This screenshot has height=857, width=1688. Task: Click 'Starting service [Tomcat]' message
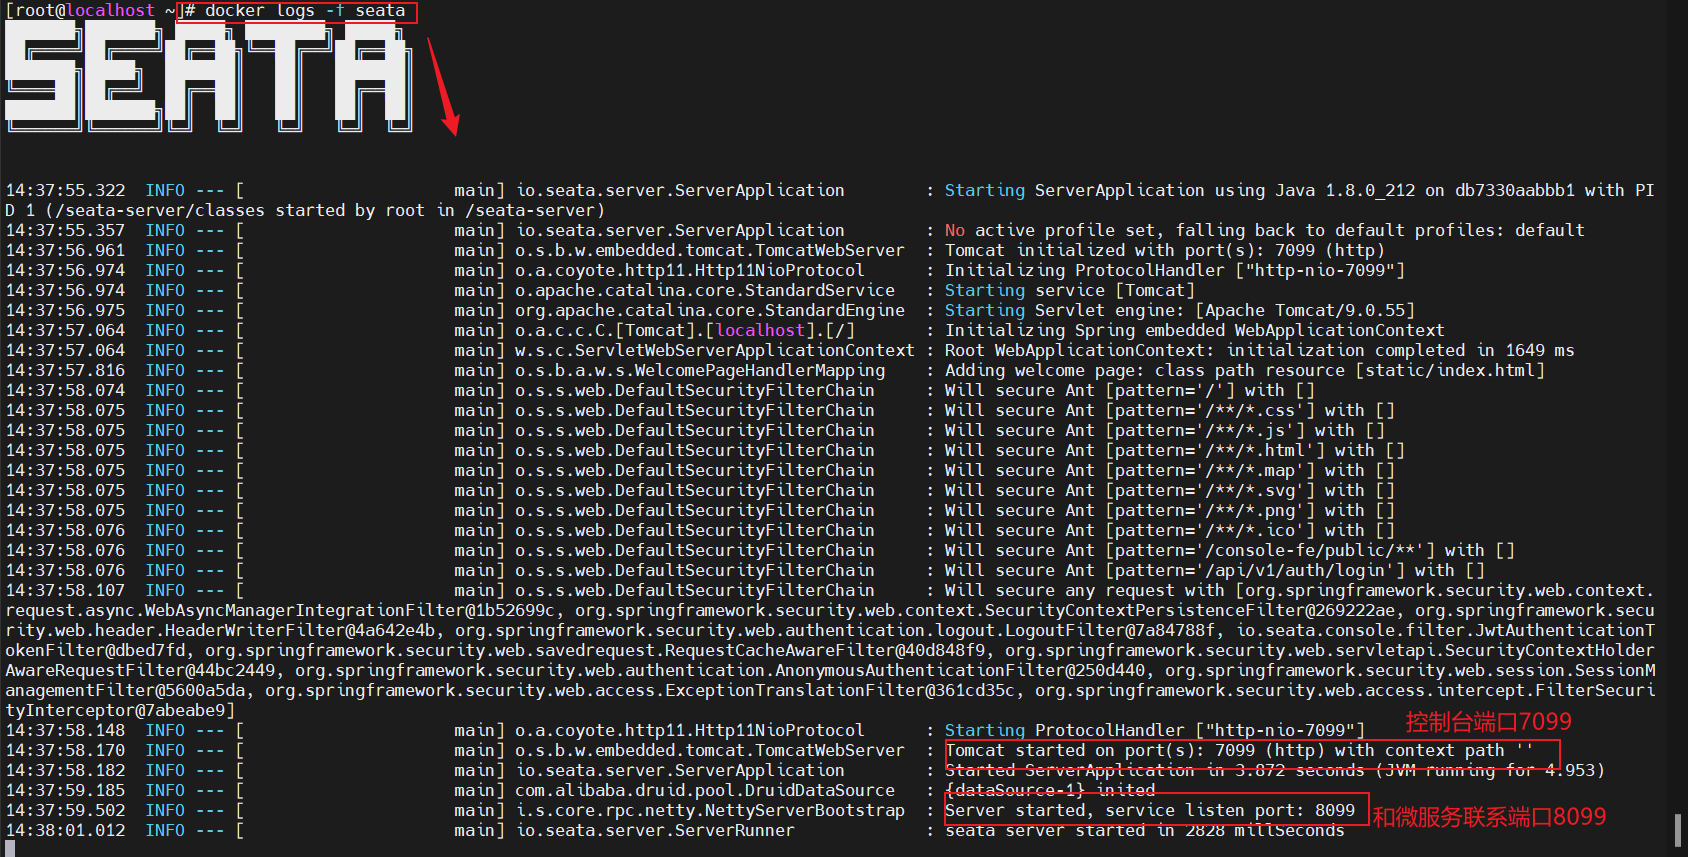point(1070,290)
